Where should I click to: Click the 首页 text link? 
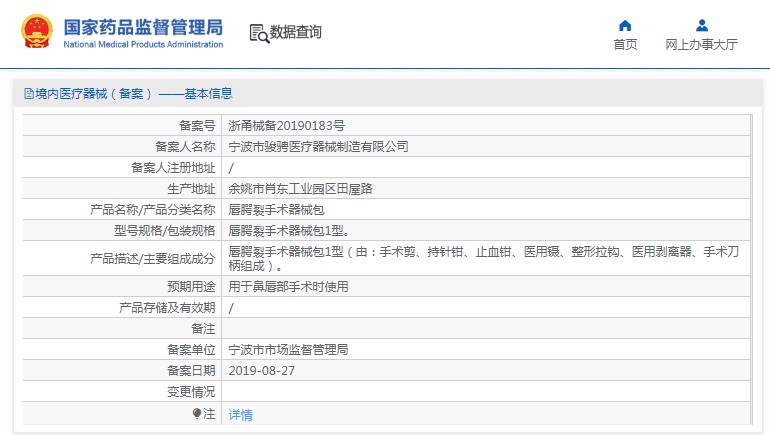pos(625,45)
